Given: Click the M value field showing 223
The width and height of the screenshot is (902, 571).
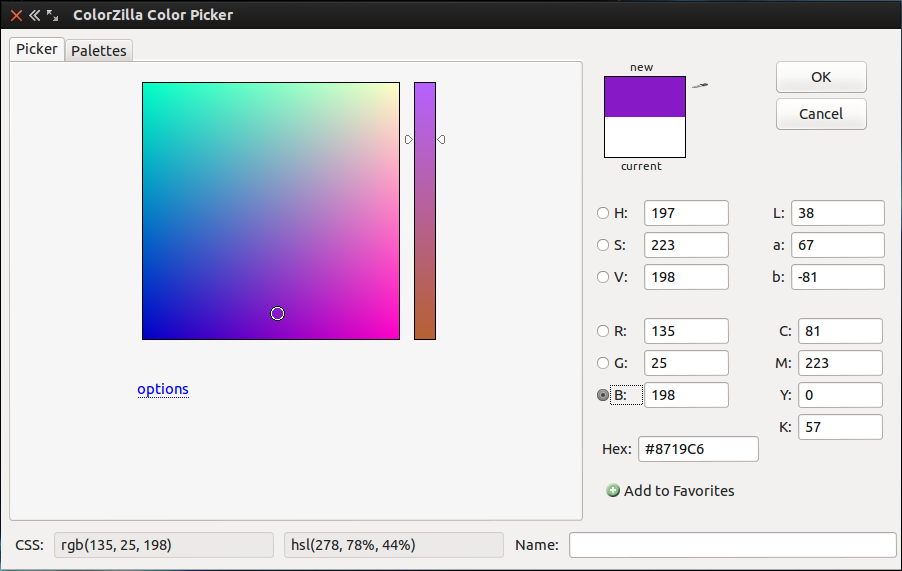Looking at the screenshot, I should coord(840,363).
